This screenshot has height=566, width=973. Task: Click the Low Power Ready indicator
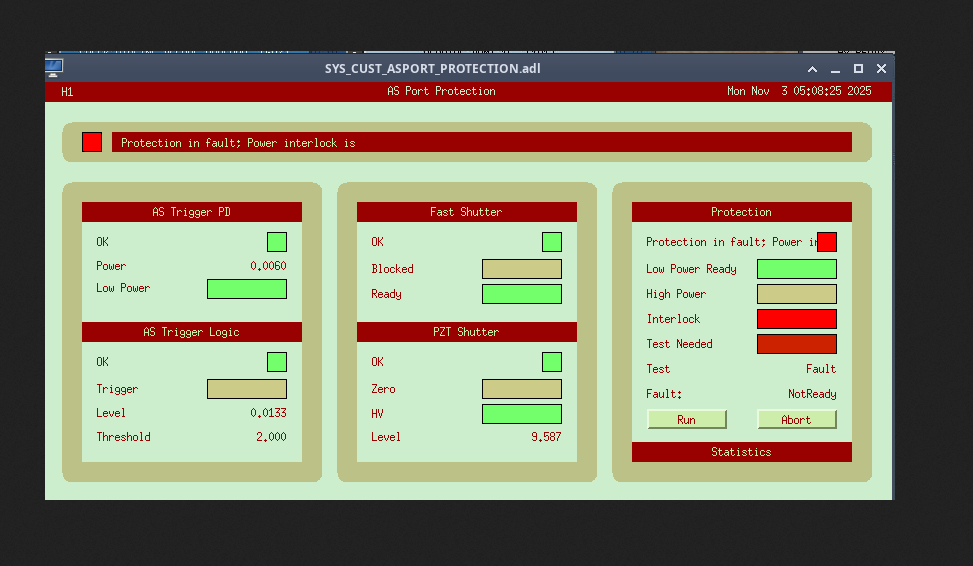pos(796,269)
